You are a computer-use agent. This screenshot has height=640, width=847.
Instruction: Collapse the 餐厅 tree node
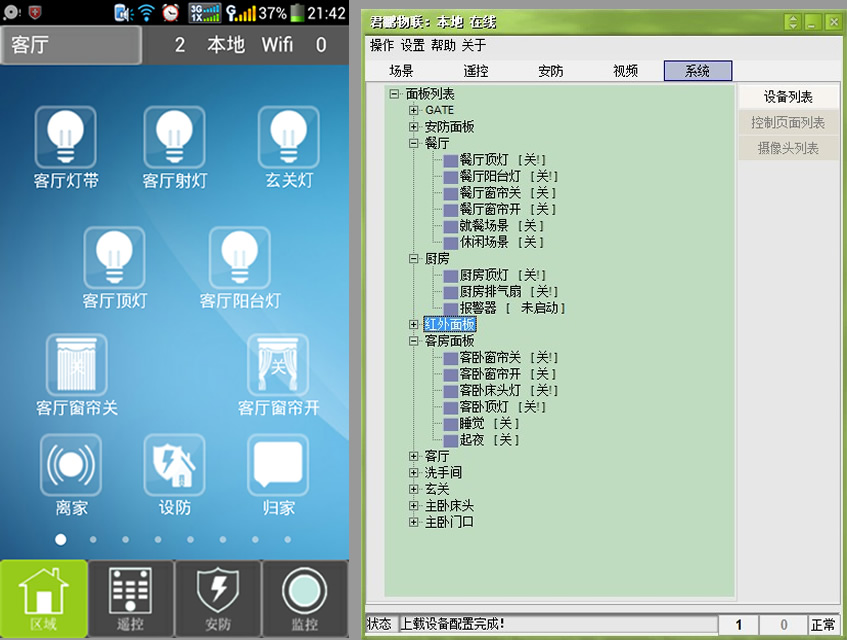coord(414,143)
